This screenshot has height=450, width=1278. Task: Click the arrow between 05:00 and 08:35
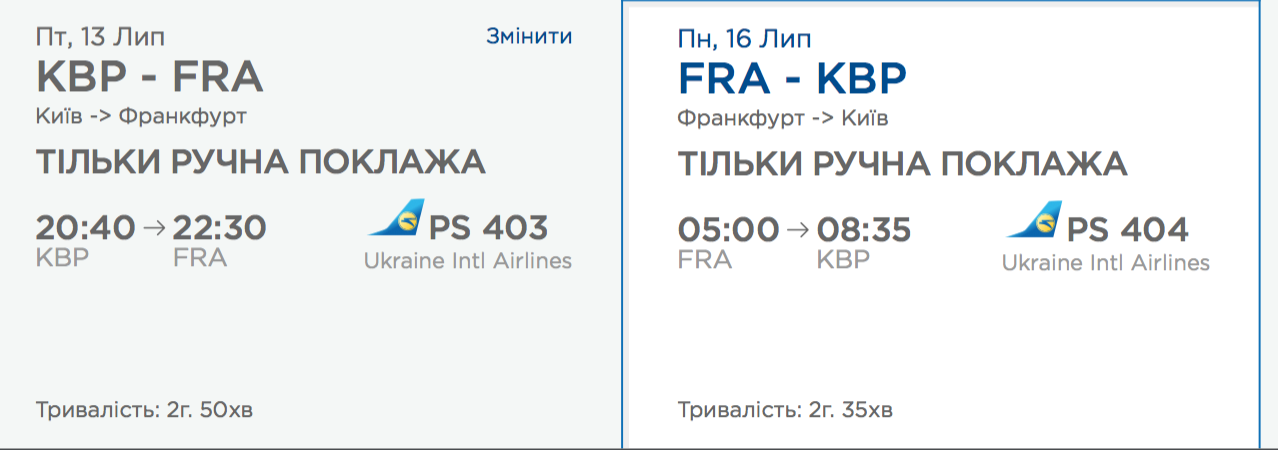tap(797, 230)
